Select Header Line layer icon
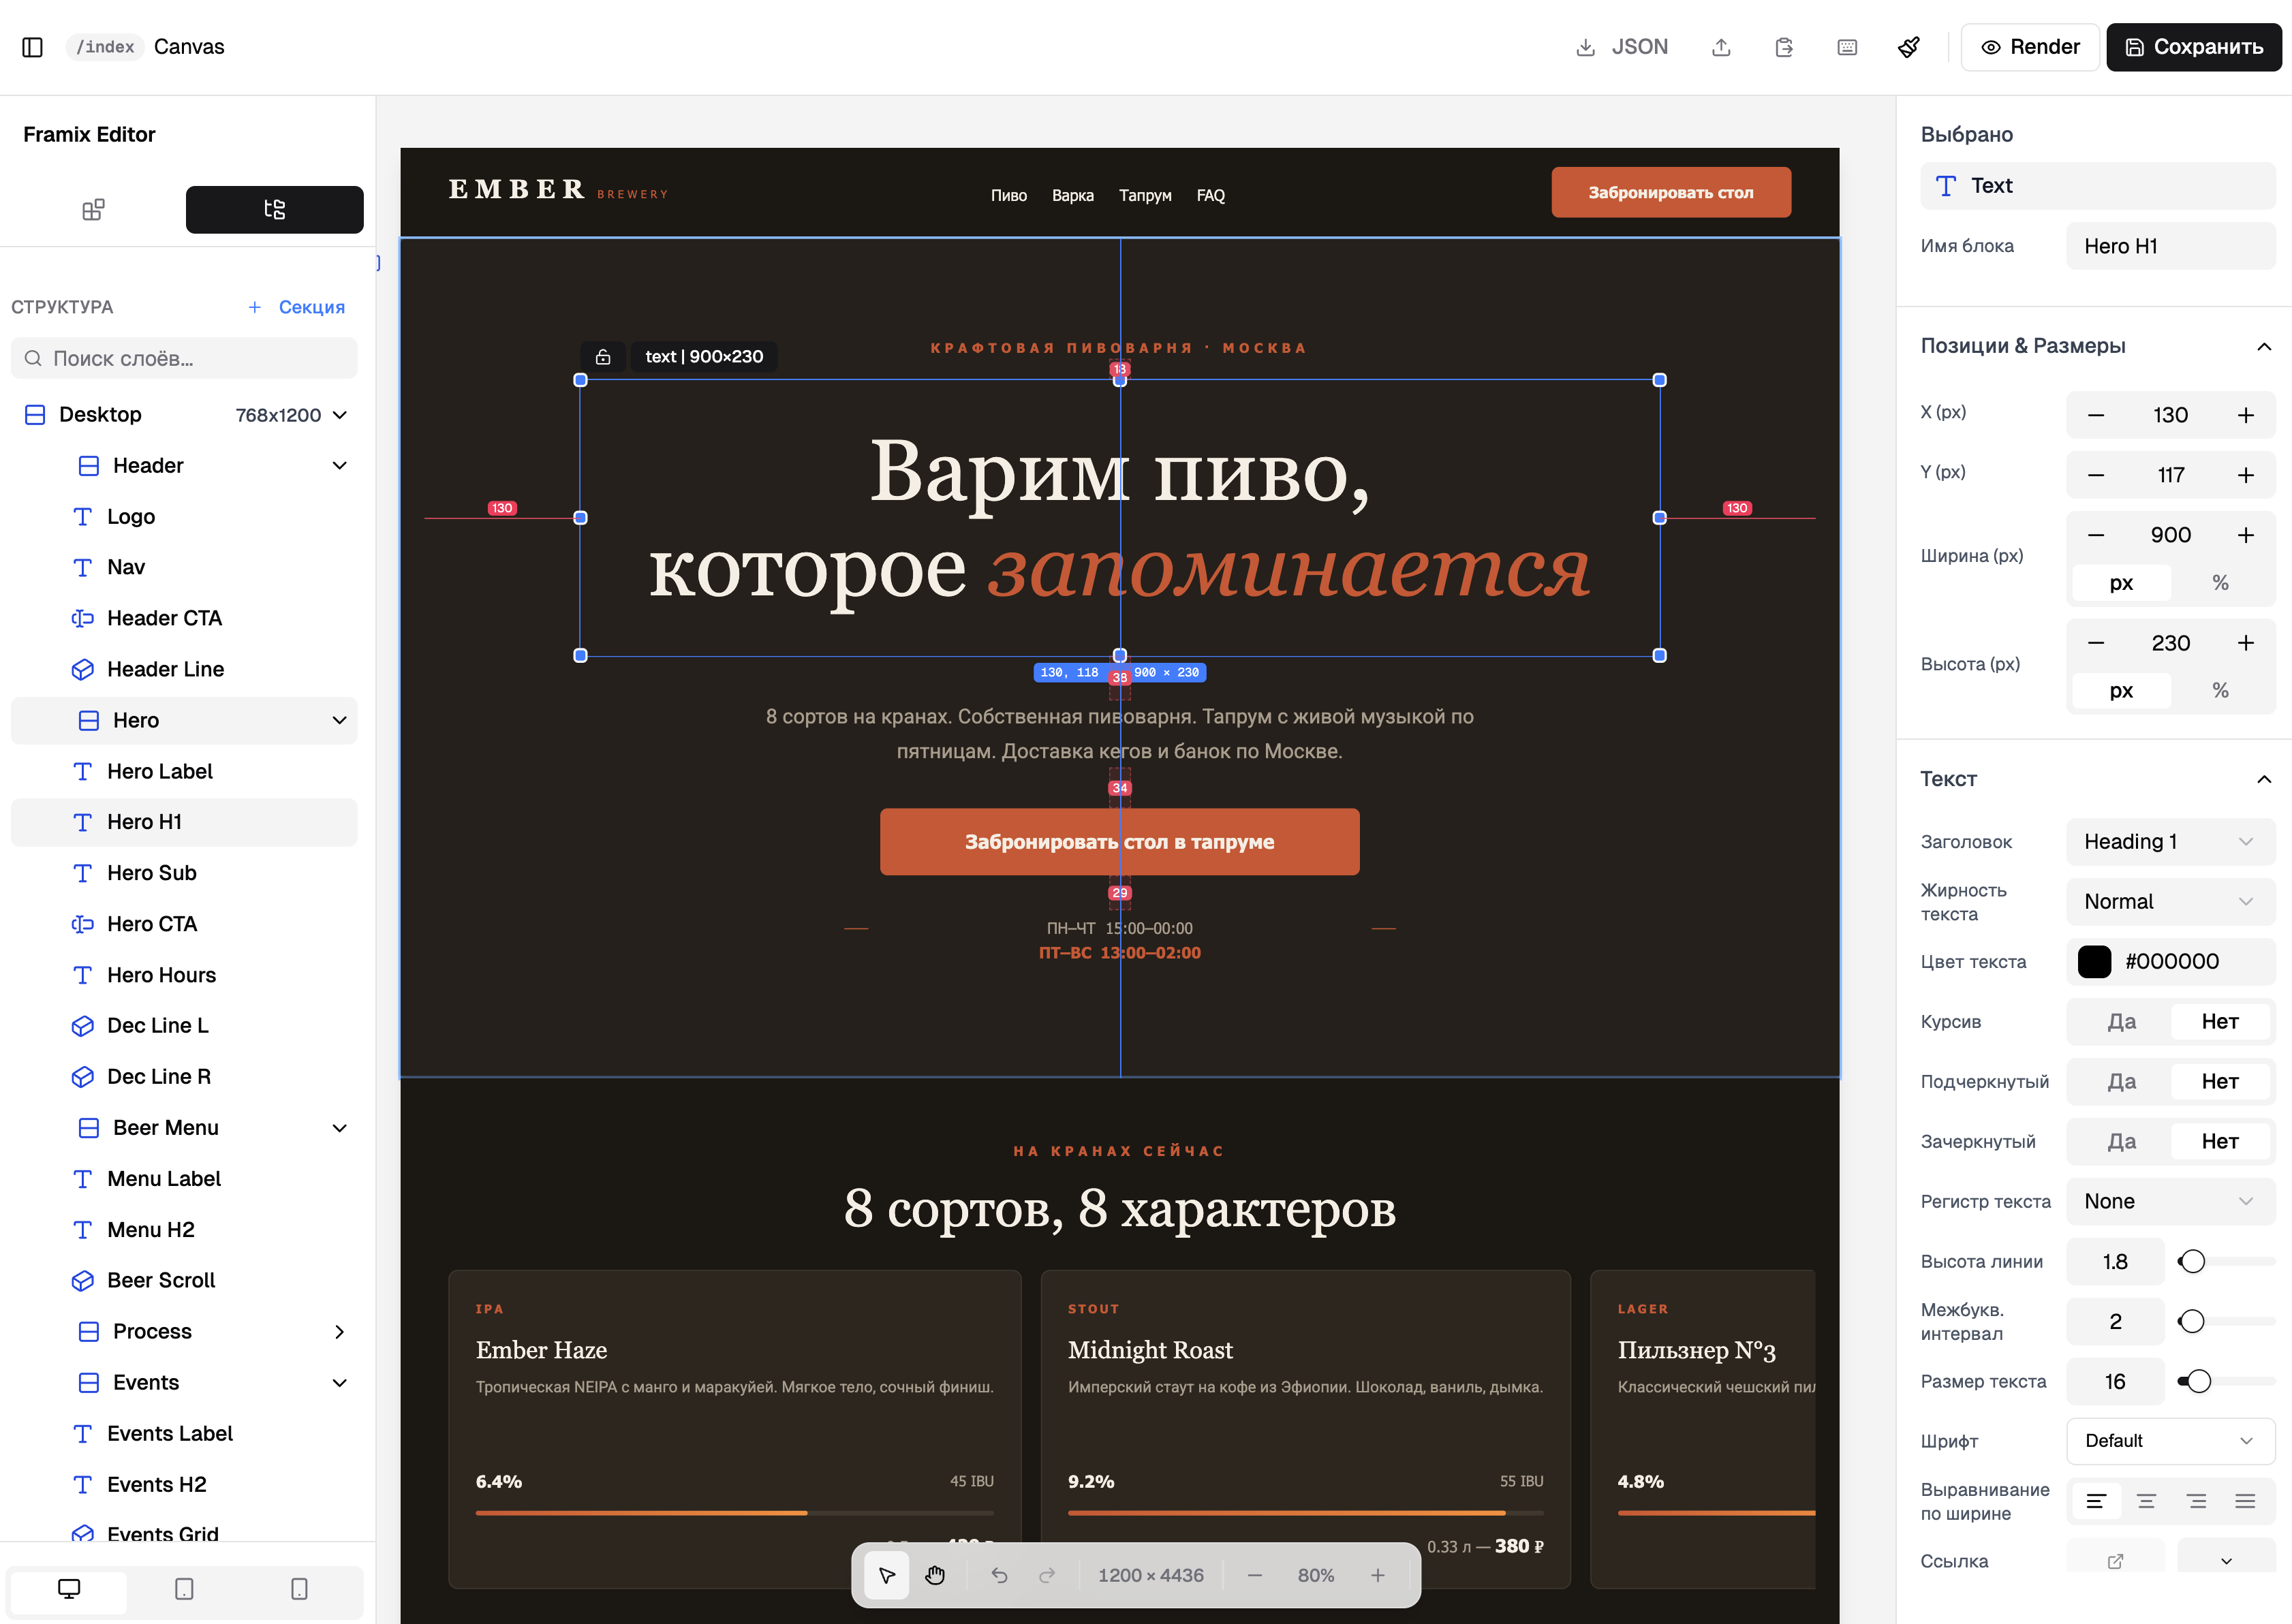2292x1624 pixels. click(83, 670)
